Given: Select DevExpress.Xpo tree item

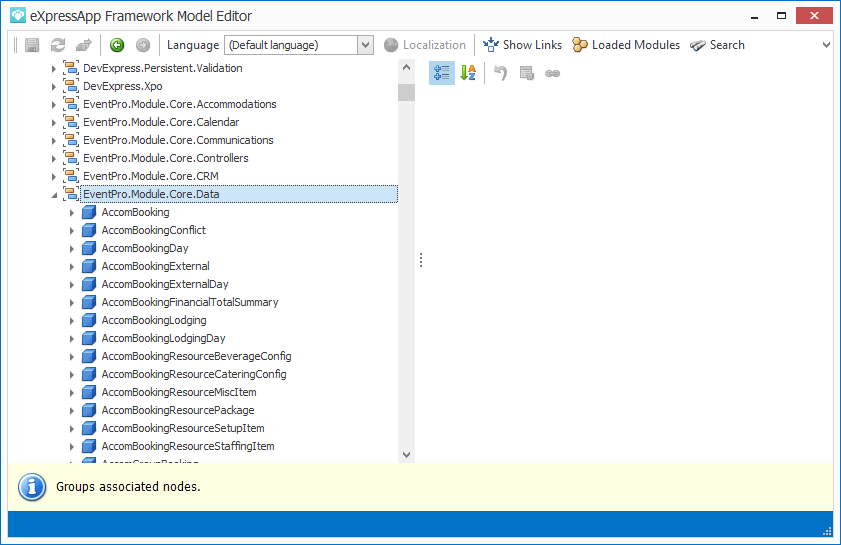Looking at the screenshot, I should (122, 86).
